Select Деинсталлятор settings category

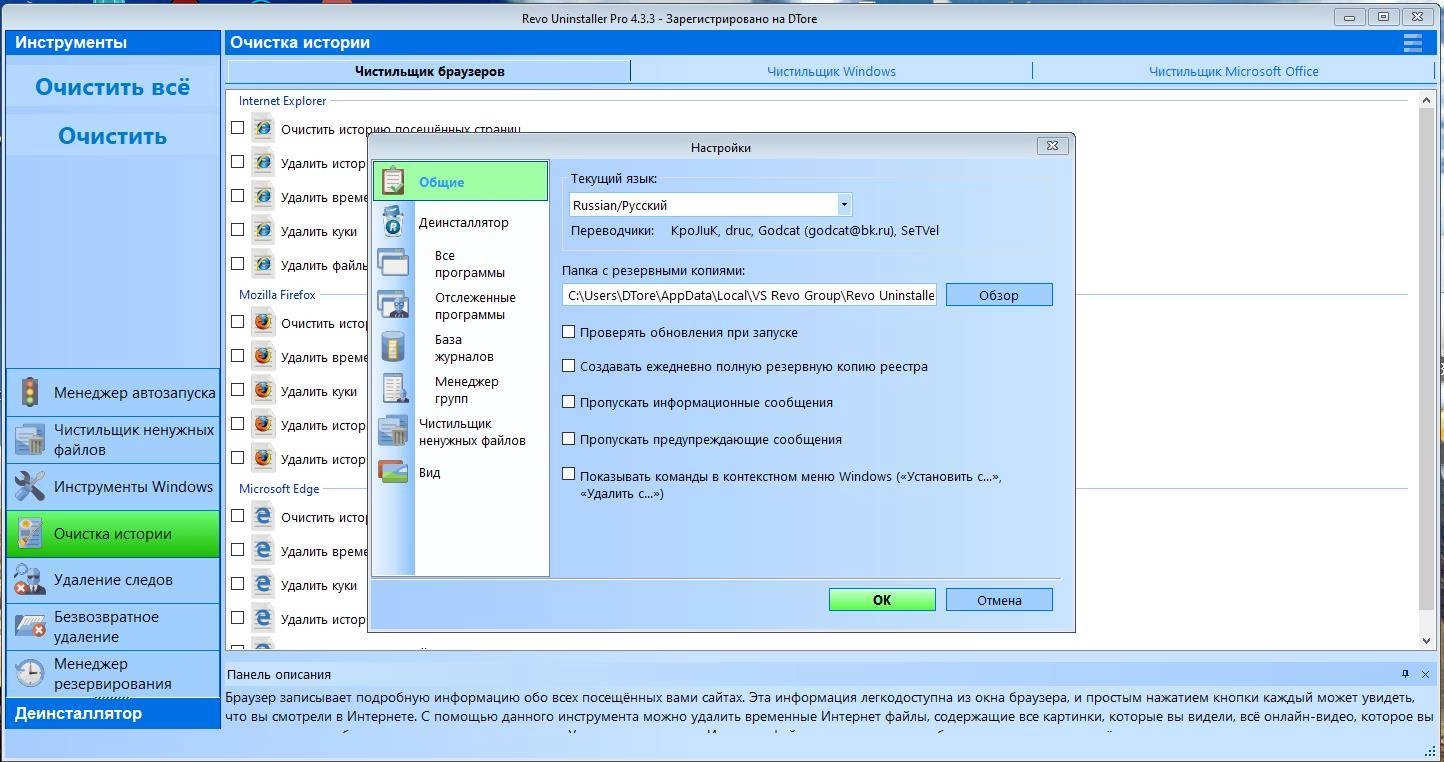tap(463, 222)
